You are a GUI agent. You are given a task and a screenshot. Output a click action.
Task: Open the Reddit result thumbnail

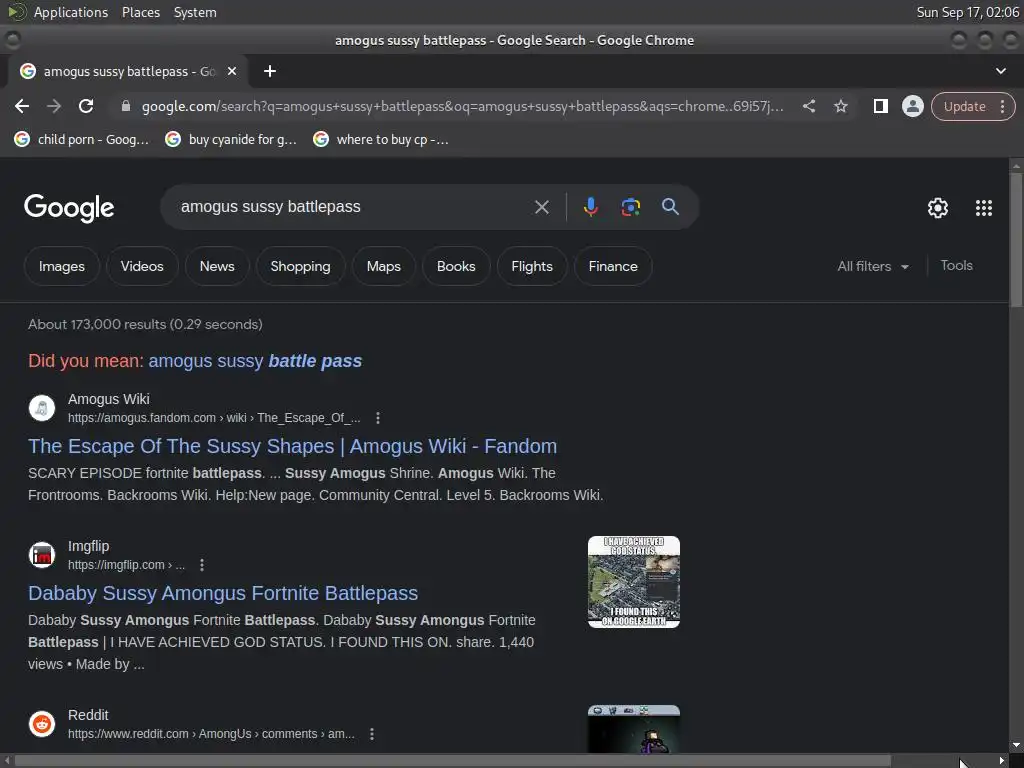pos(633,729)
